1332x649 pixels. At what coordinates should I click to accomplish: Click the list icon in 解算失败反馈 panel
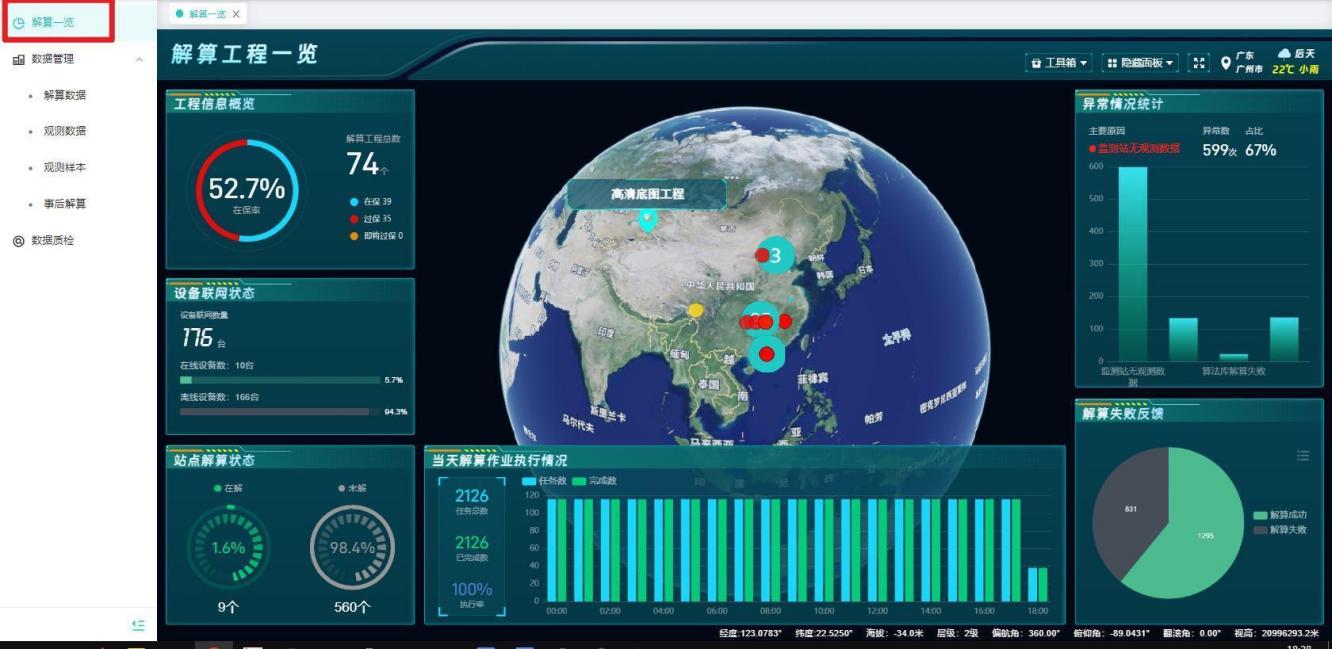1302,456
